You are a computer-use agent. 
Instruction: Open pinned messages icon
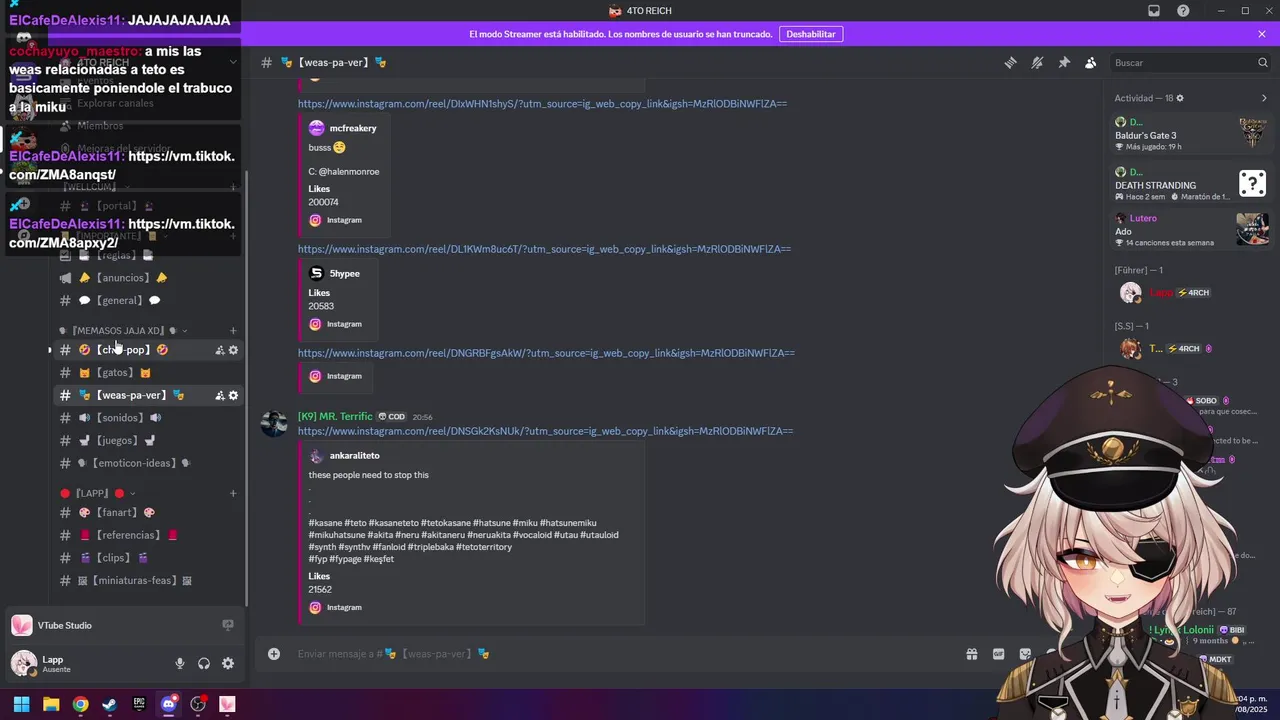point(1064,62)
